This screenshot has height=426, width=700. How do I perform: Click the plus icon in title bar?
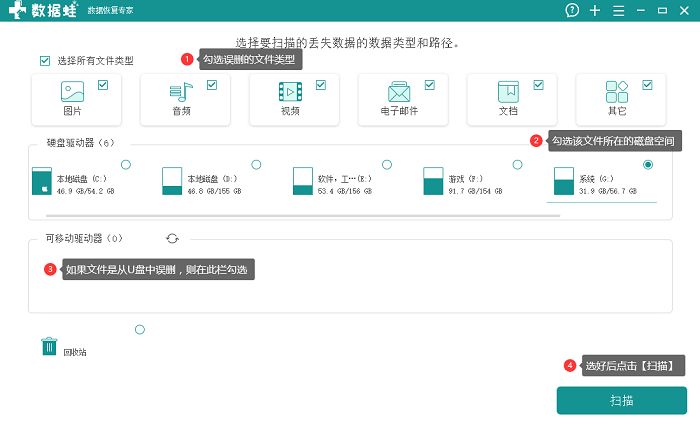point(595,10)
